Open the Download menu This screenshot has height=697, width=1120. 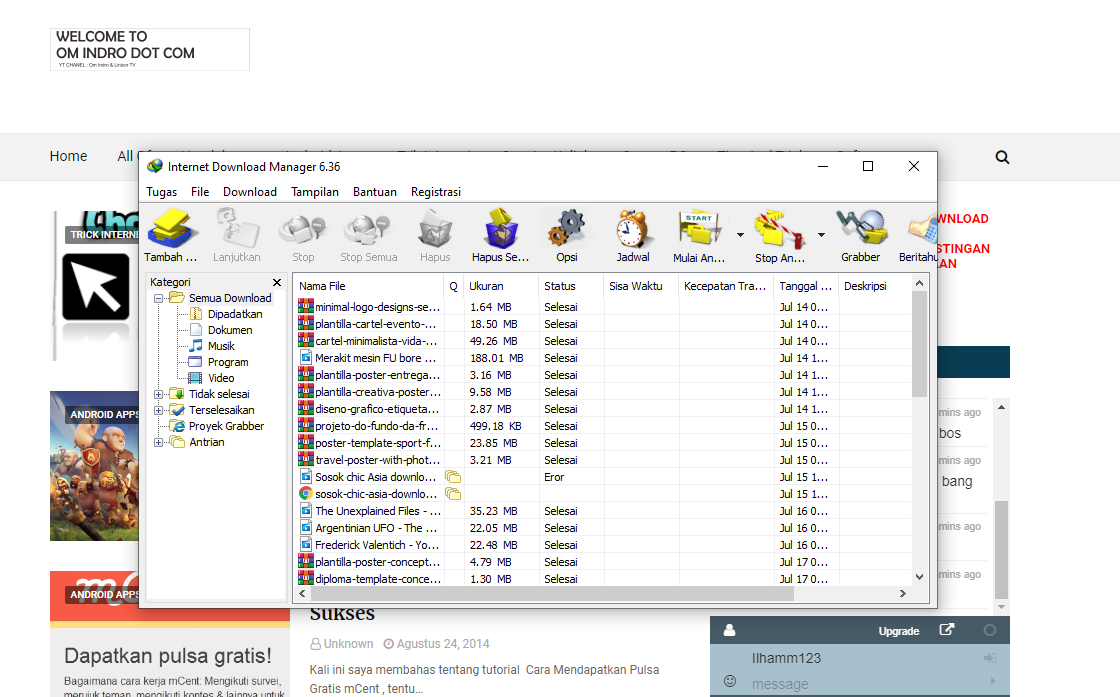[x=249, y=192]
